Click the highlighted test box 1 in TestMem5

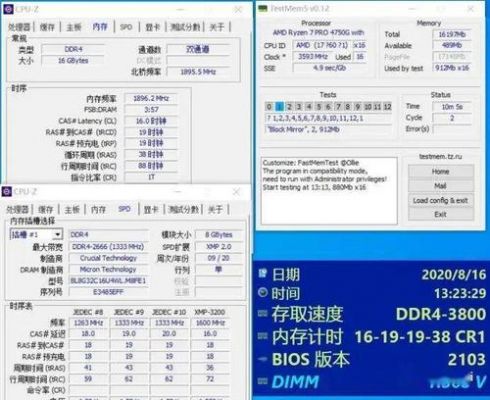click(279, 107)
